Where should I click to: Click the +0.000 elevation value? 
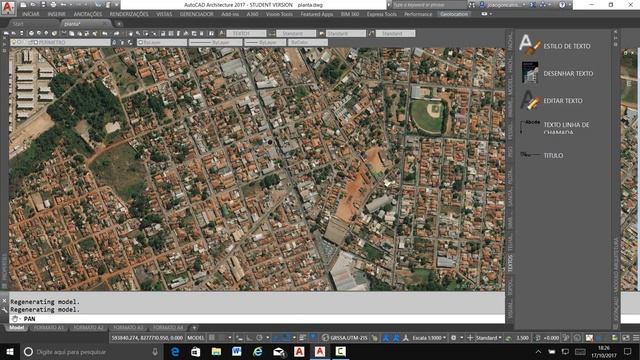coord(551,338)
